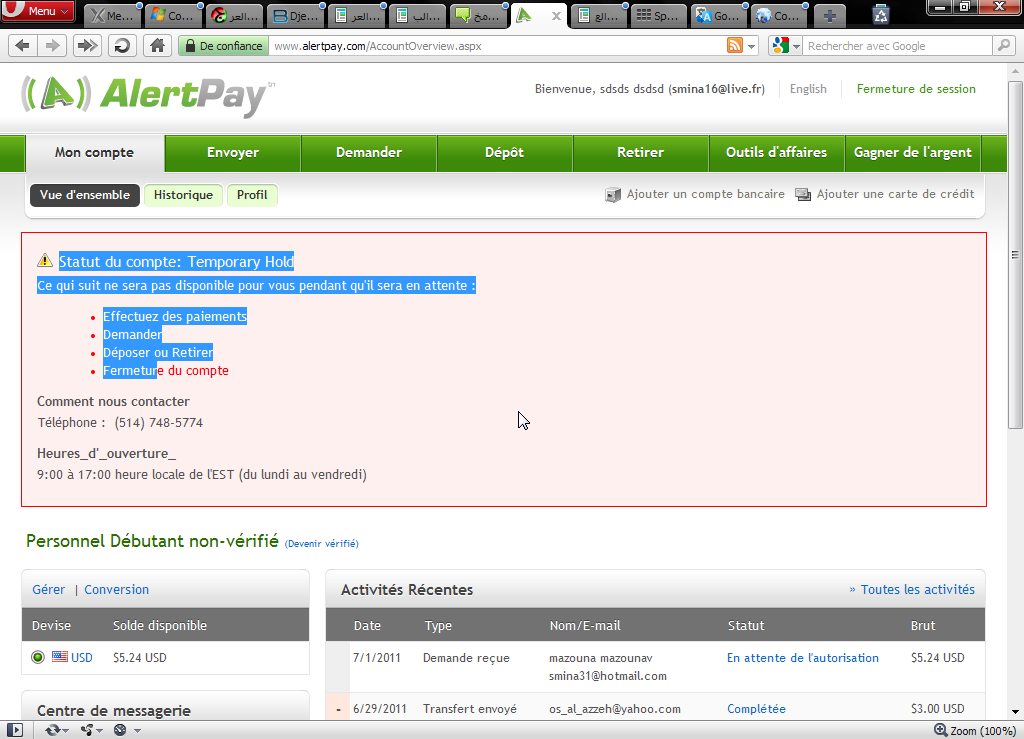Click the US flag icon

point(60,657)
